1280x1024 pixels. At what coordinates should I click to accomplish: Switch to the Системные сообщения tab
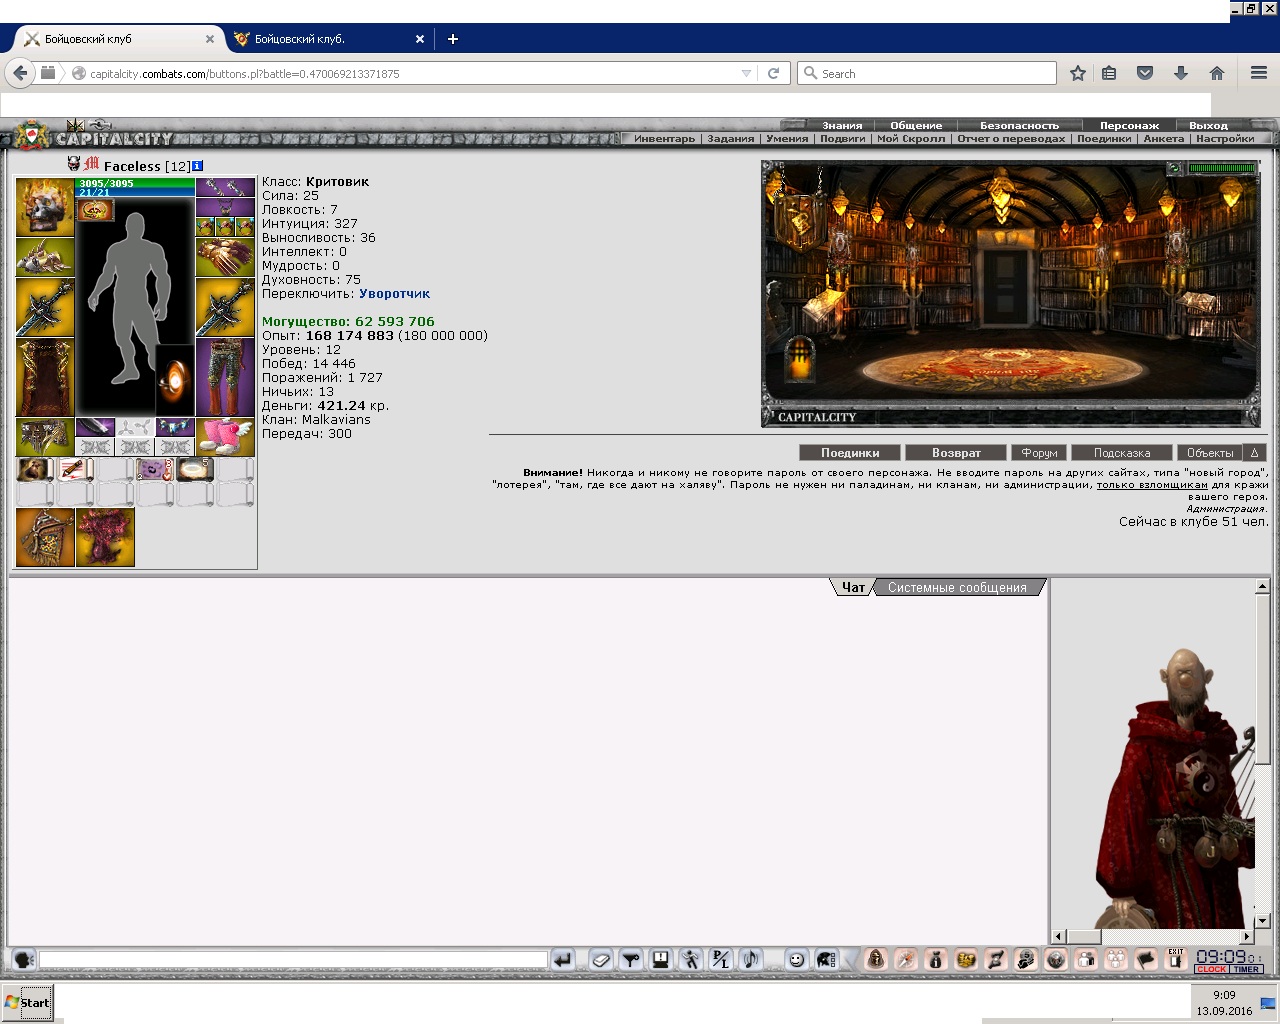click(957, 588)
